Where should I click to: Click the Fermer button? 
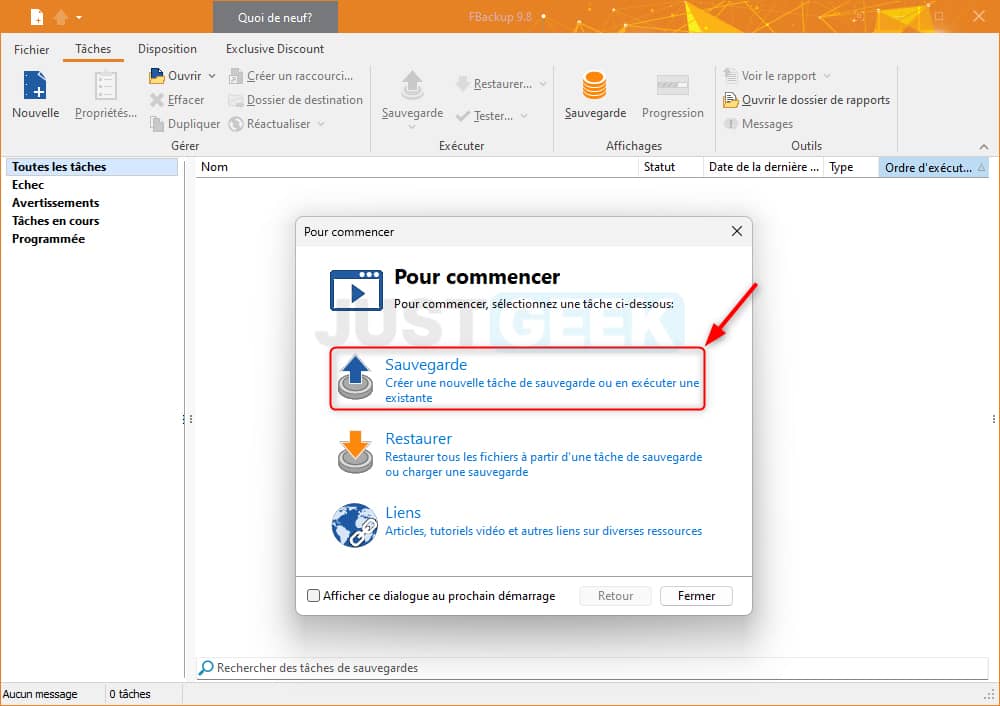coord(696,596)
